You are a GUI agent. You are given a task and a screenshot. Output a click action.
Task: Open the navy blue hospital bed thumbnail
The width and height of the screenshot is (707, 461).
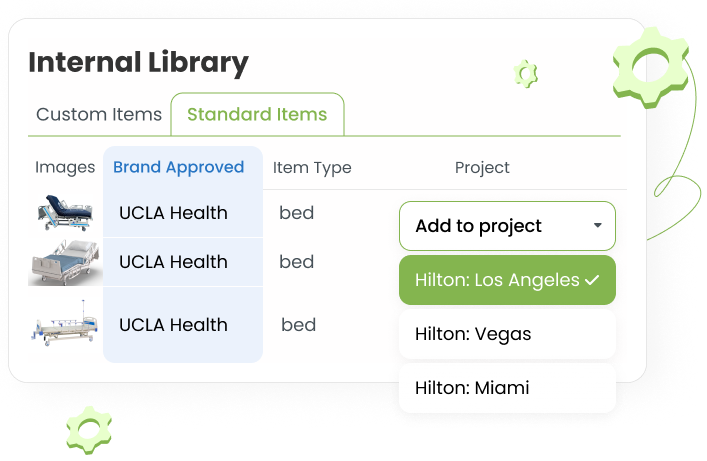tap(65, 212)
